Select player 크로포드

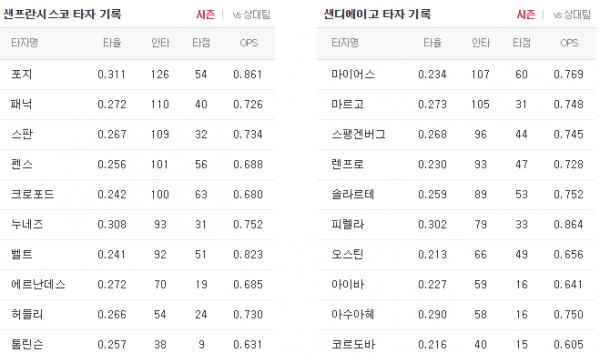[137, 194]
